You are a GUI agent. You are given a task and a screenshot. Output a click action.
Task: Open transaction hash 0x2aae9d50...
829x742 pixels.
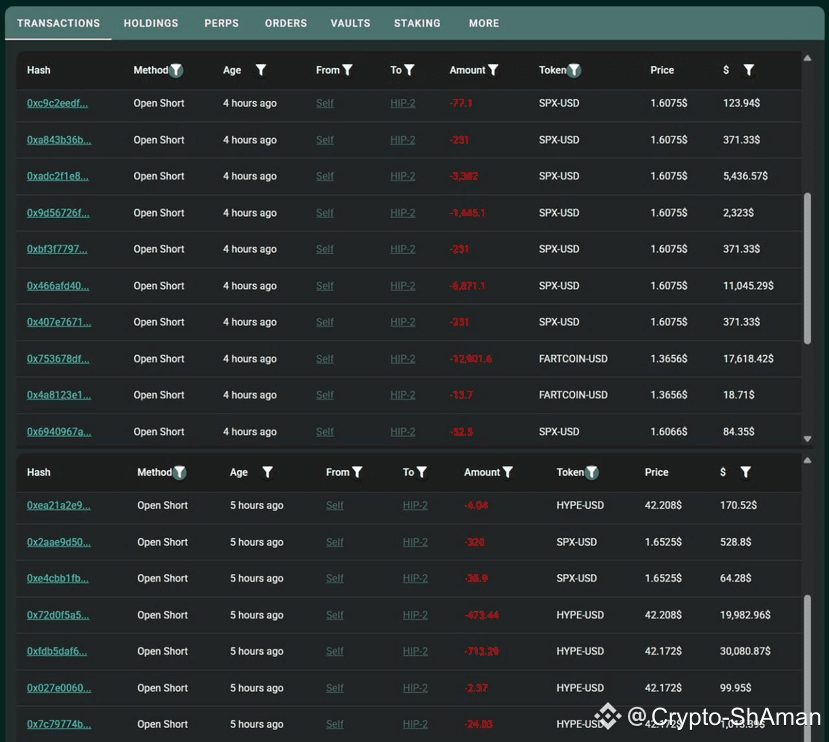(59, 543)
